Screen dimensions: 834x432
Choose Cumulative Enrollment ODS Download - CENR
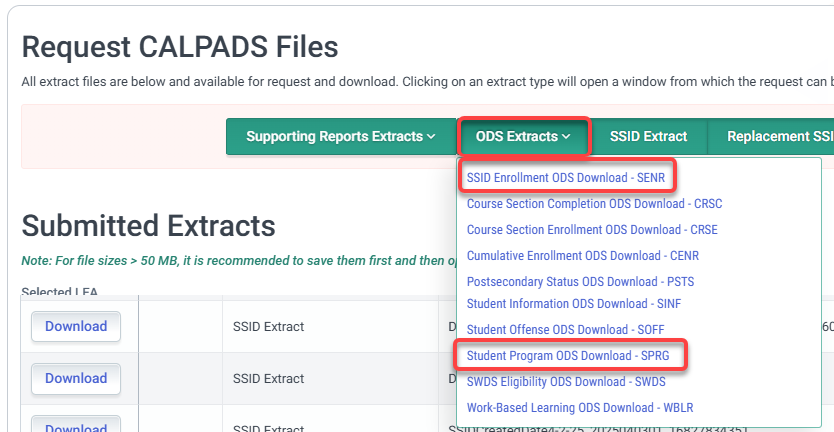(583, 256)
